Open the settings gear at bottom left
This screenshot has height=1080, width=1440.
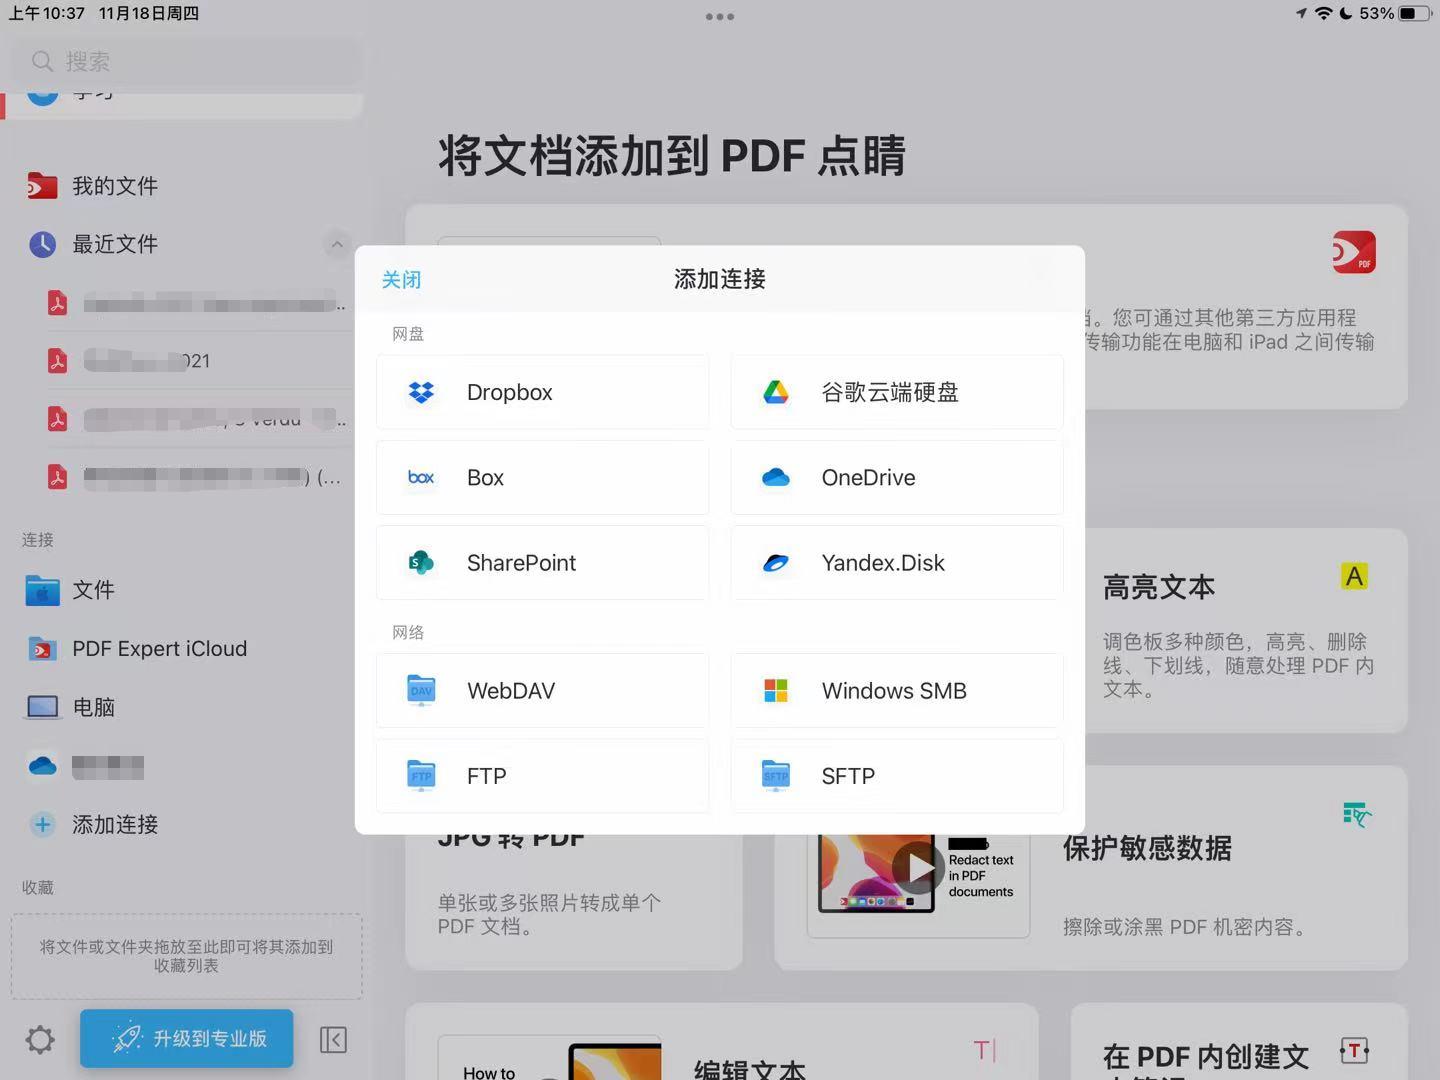coord(39,1040)
